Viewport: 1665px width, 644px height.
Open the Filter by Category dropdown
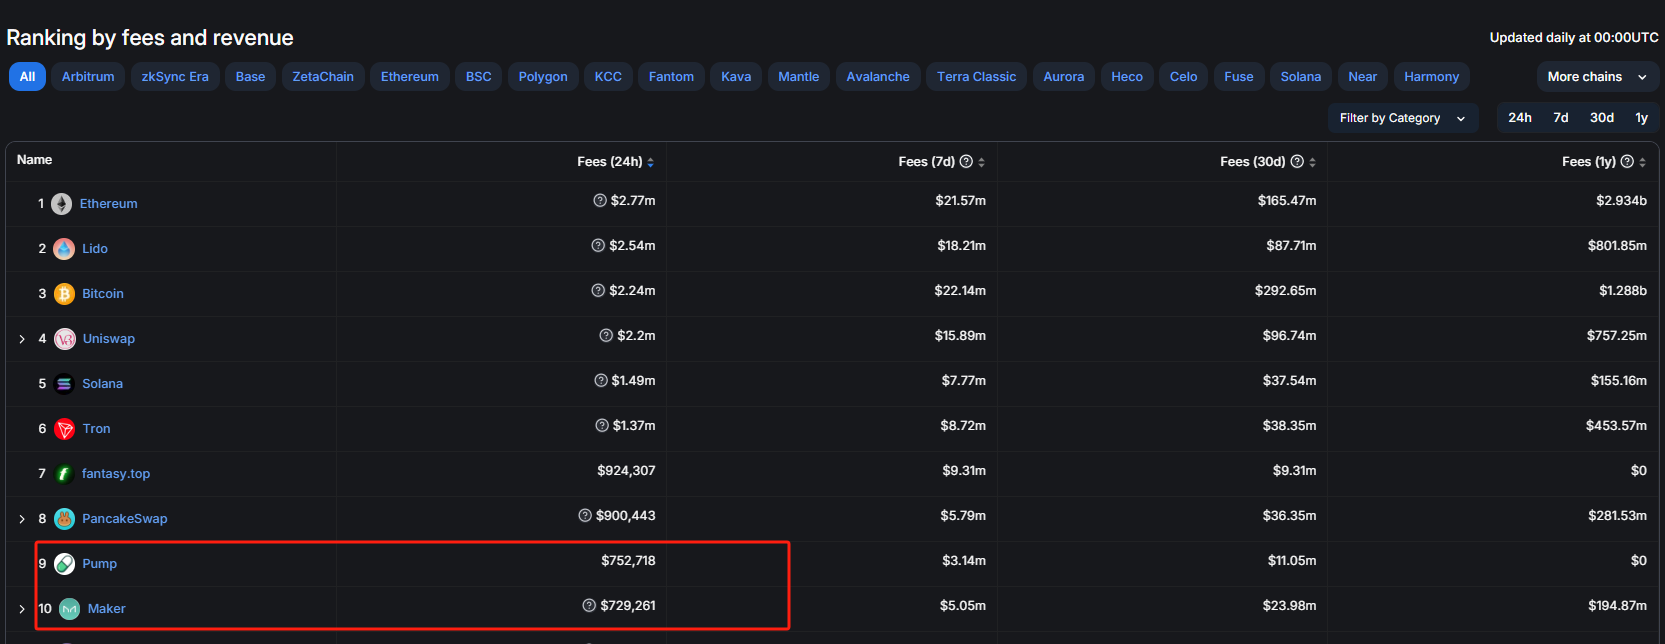pyautogui.click(x=1403, y=118)
